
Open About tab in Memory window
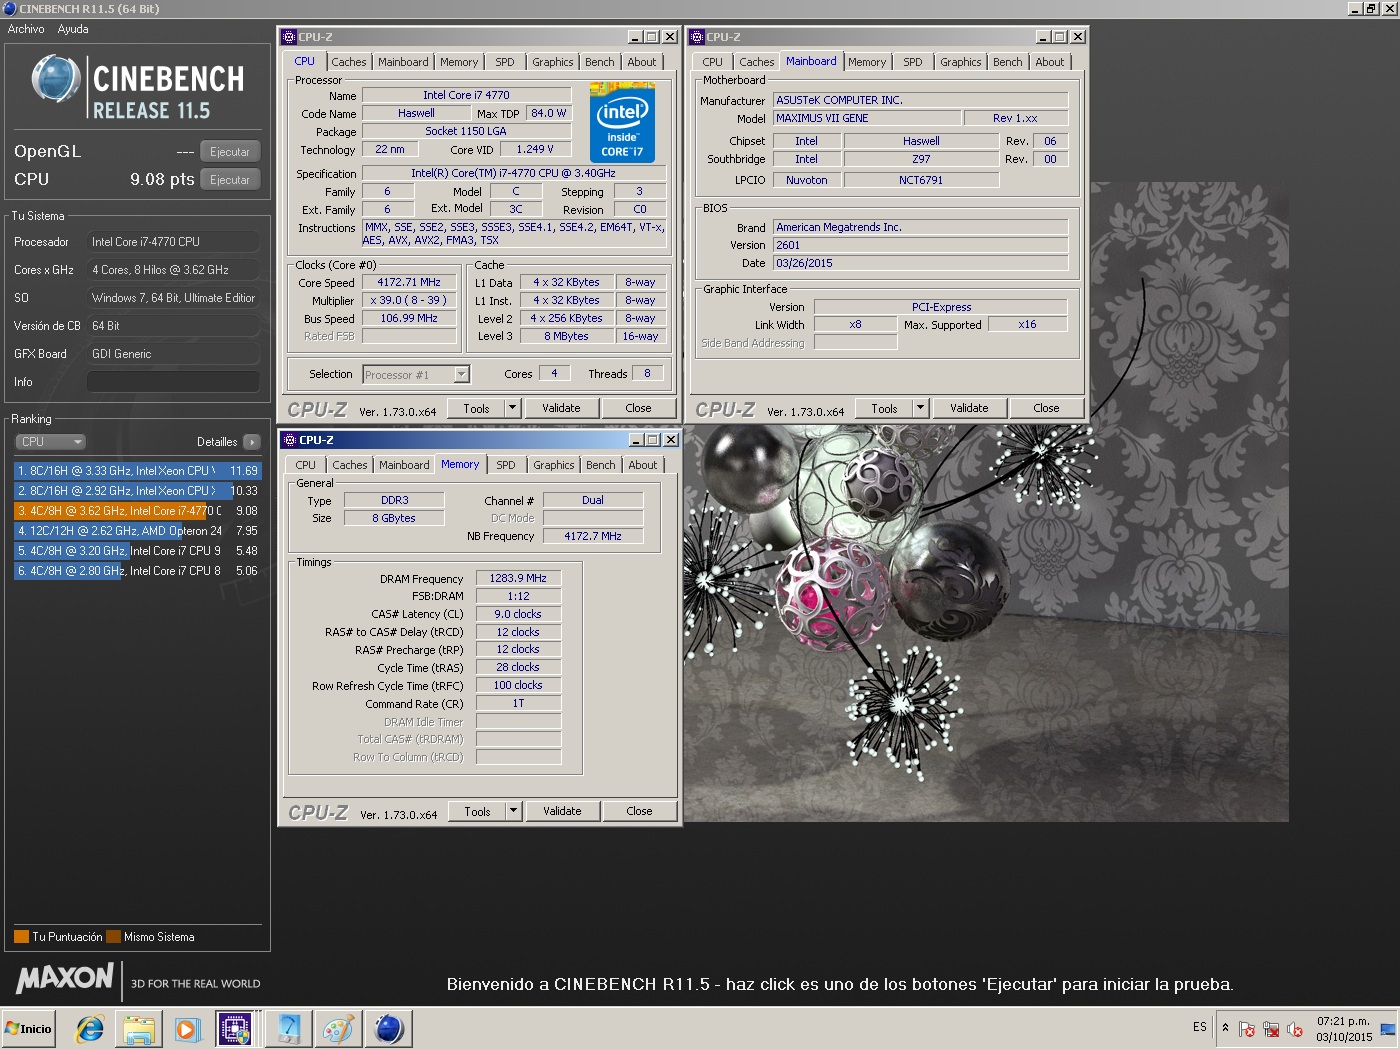point(643,465)
